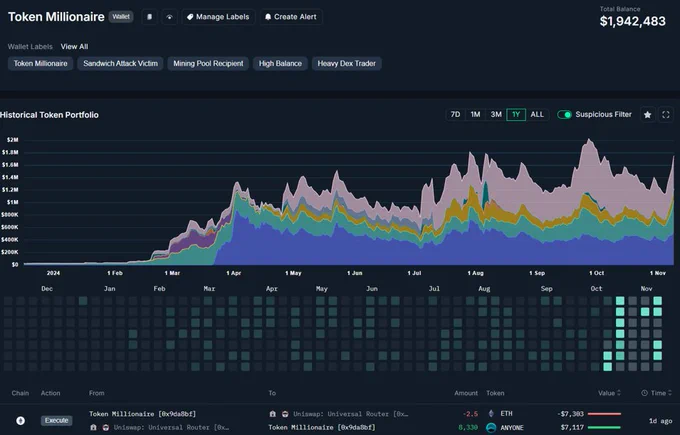Click the Nov label on activity heatmap
Screen dimensions: 680x435
(646, 288)
